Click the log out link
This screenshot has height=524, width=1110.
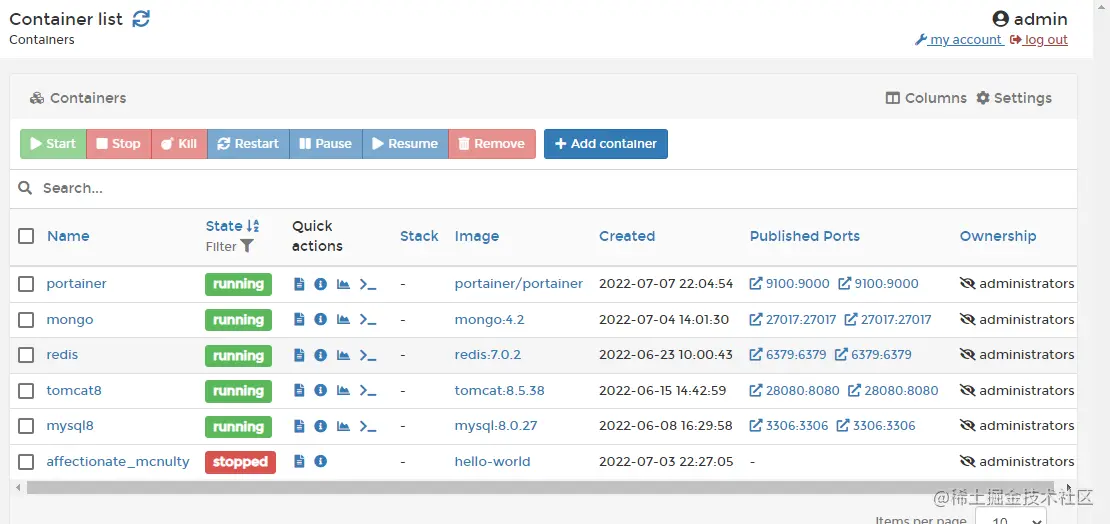pyautogui.click(x=1039, y=40)
